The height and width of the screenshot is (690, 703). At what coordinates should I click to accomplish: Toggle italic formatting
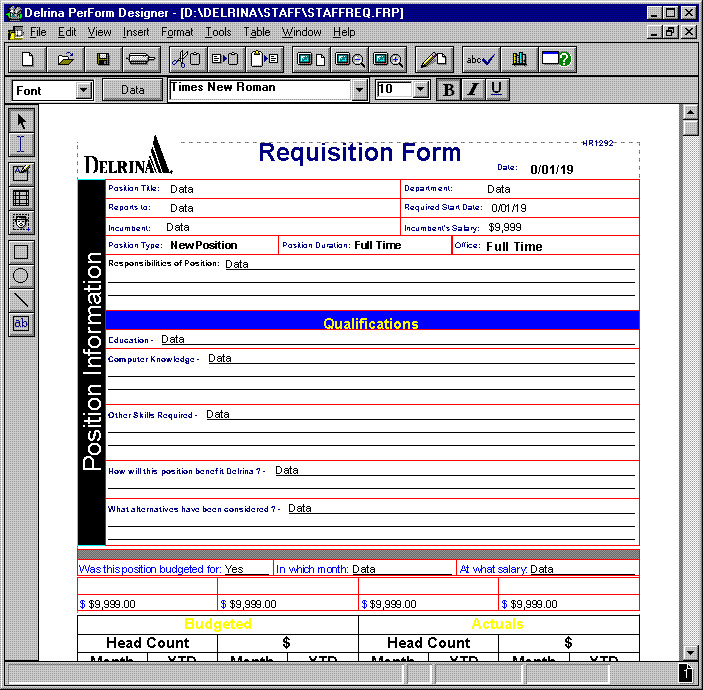pyautogui.click(x=472, y=90)
